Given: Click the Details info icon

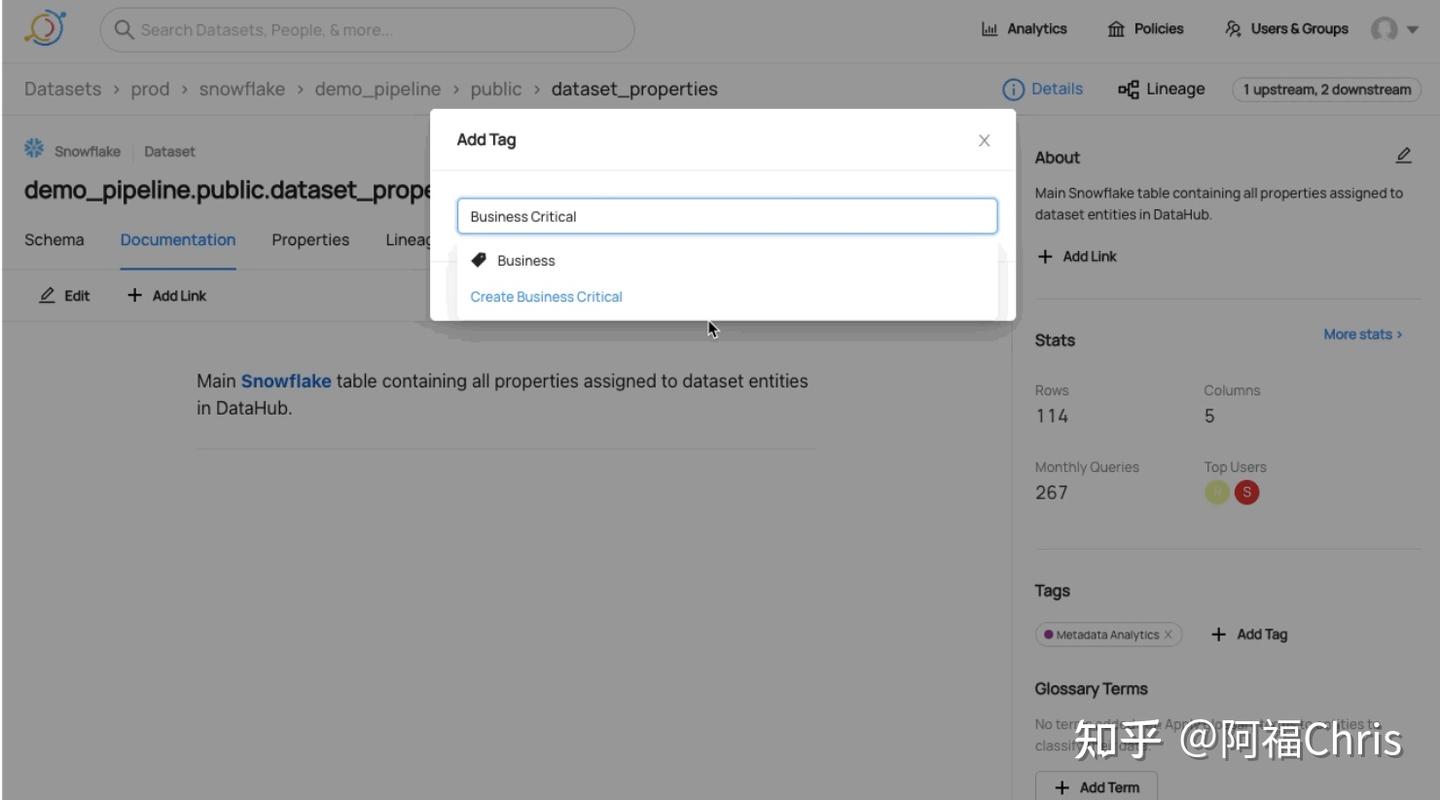Looking at the screenshot, I should (x=1013, y=89).
